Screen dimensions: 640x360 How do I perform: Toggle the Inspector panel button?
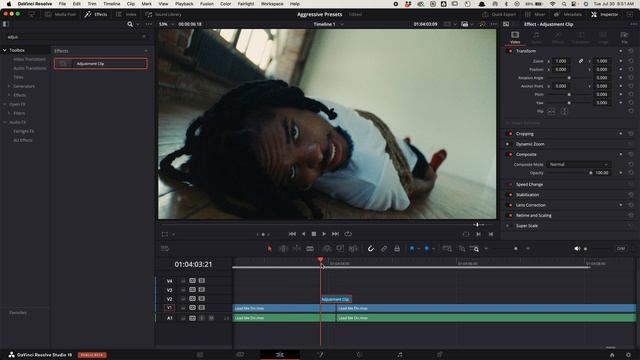tap(604, 14)
